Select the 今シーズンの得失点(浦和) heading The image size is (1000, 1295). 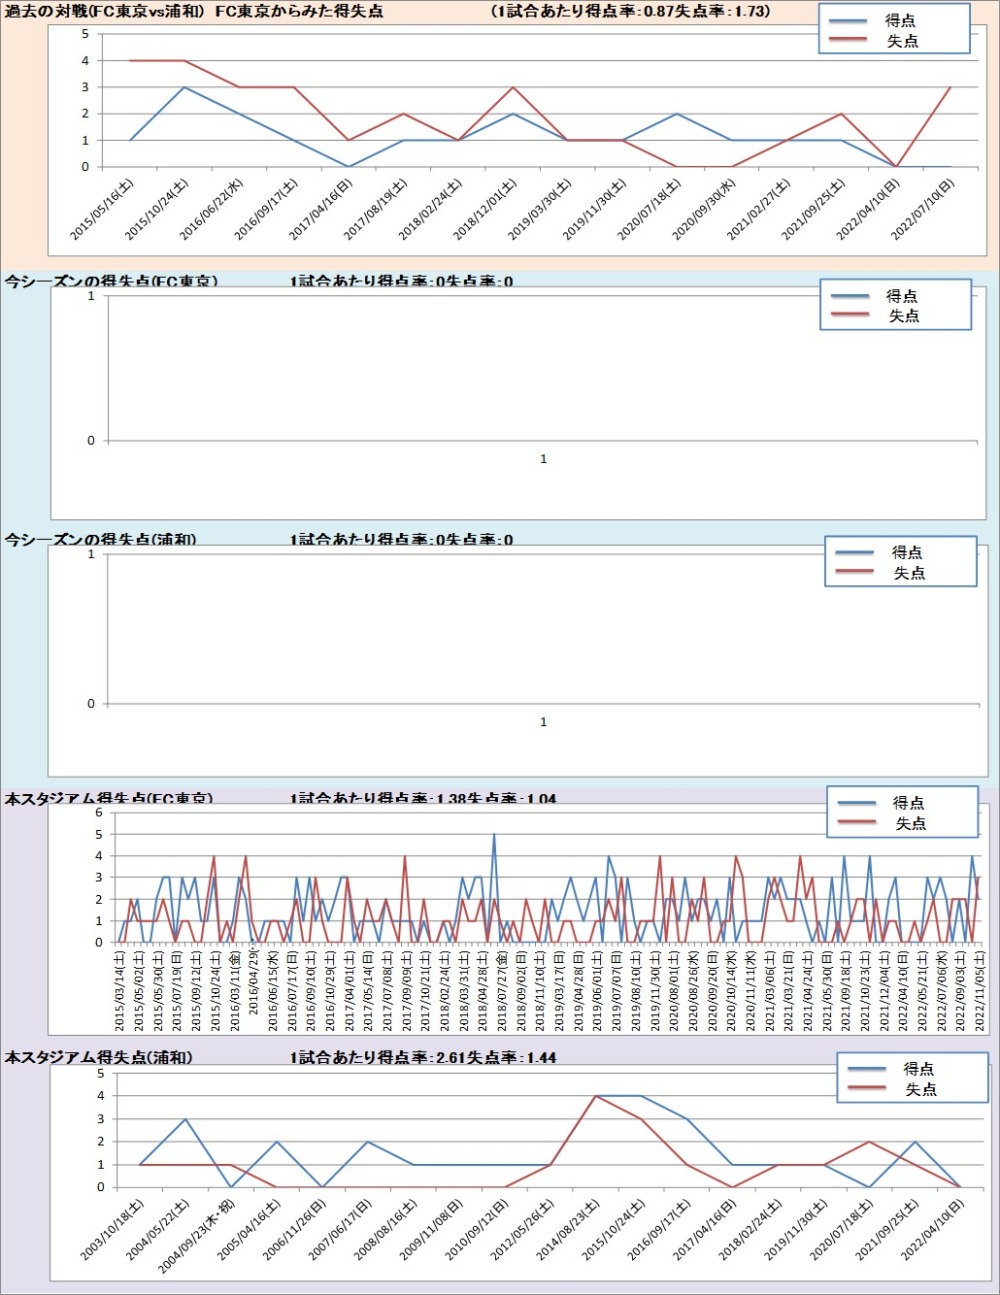(100, 540)
